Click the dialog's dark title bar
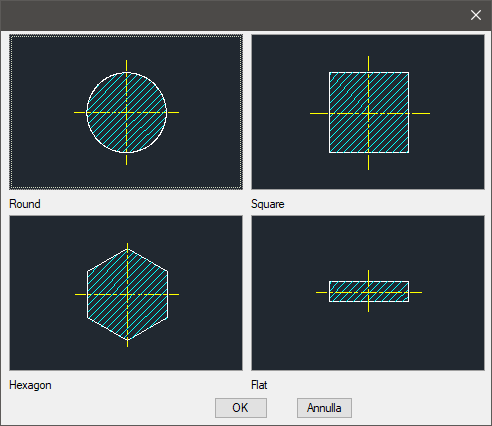Image resolution: width=492 pixels, height=426 pixels. pyautogui.click(x=233, y=15)
